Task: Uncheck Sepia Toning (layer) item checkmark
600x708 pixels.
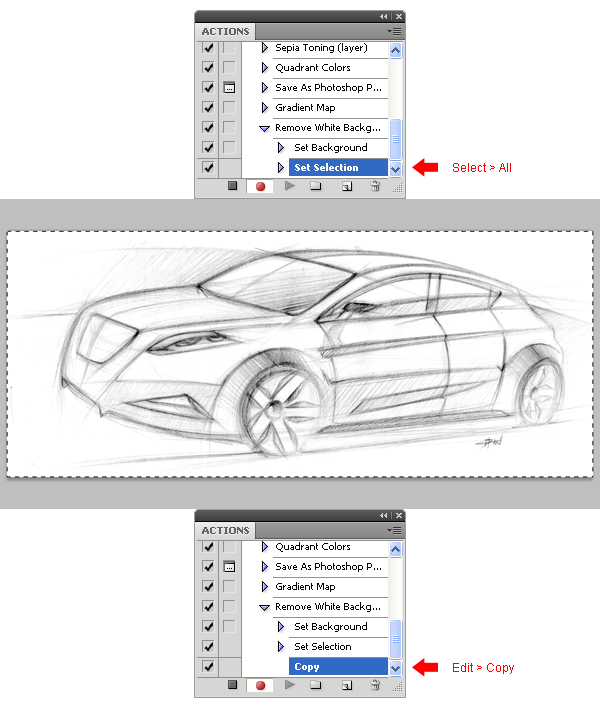Action: click(208, 47)
